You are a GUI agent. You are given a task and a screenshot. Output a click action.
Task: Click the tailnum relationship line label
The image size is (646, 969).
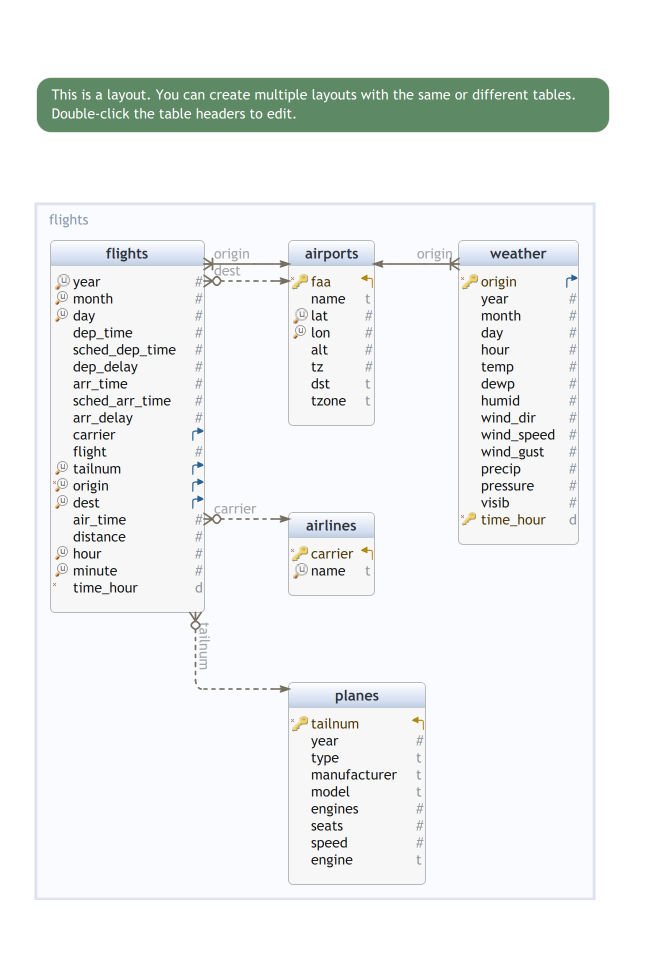[x=203, y=645]
